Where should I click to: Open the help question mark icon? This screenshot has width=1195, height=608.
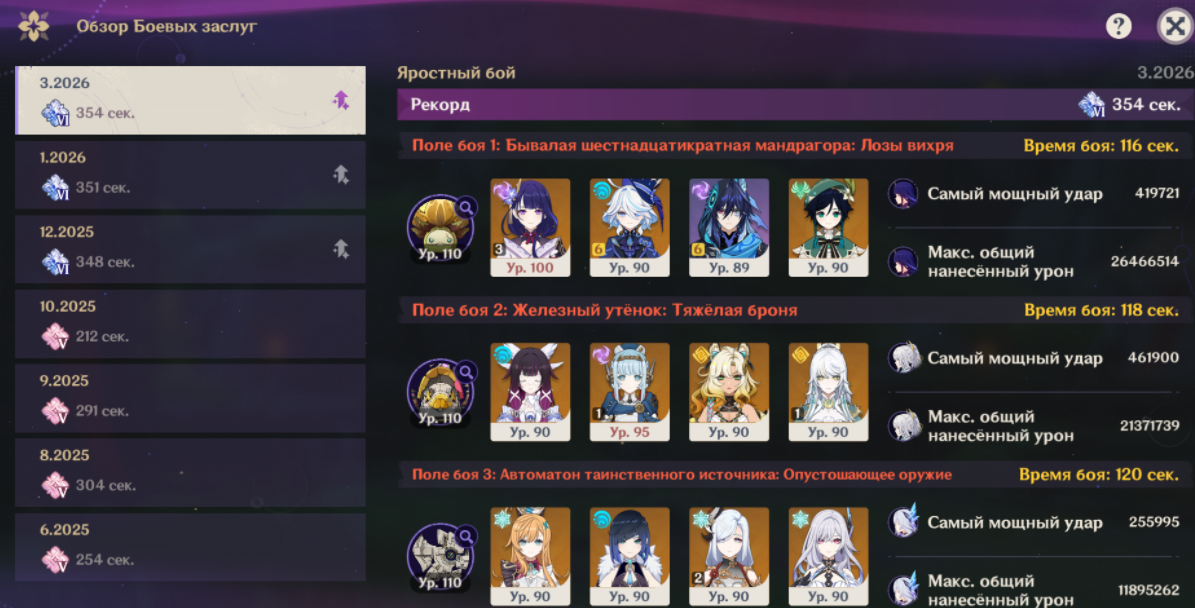[x=1118, y=27]
